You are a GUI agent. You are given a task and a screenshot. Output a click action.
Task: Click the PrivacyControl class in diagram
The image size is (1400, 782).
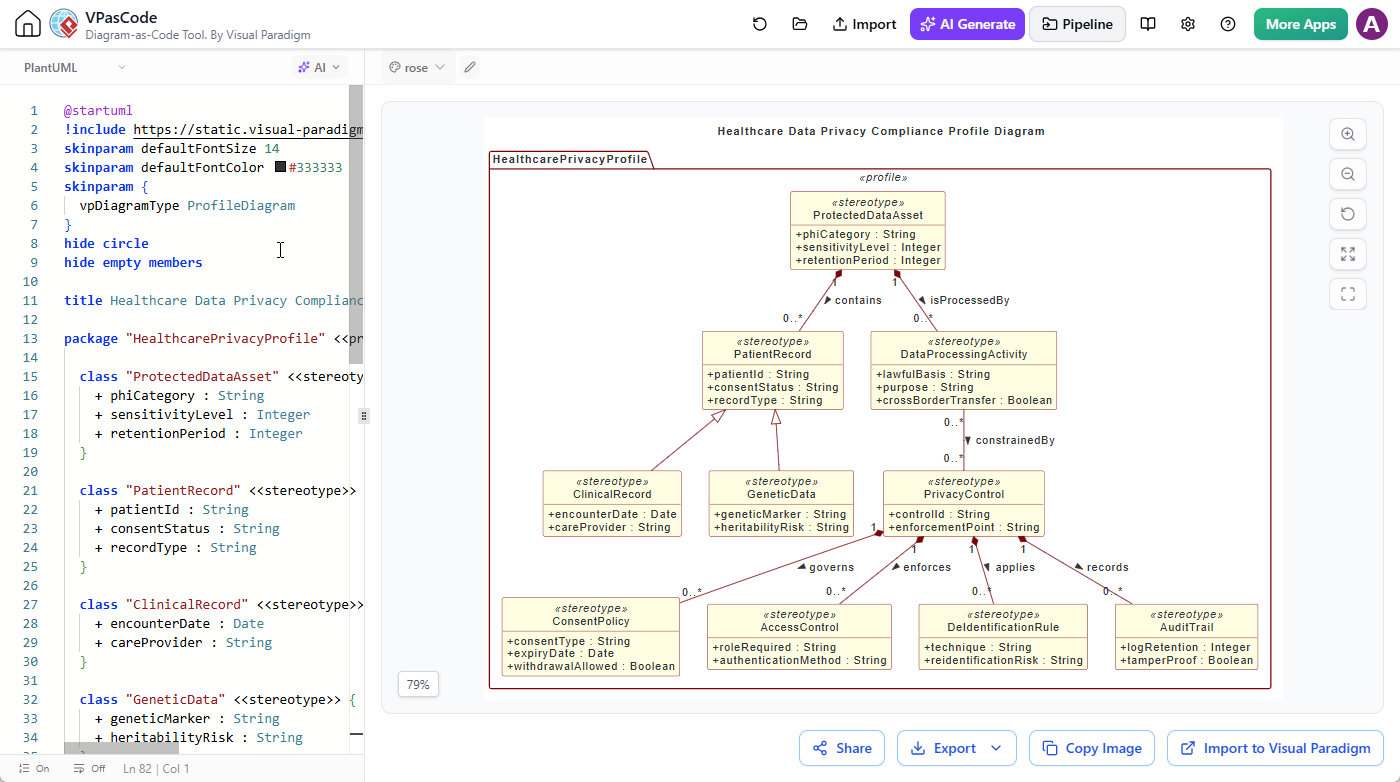coord(964,503)
